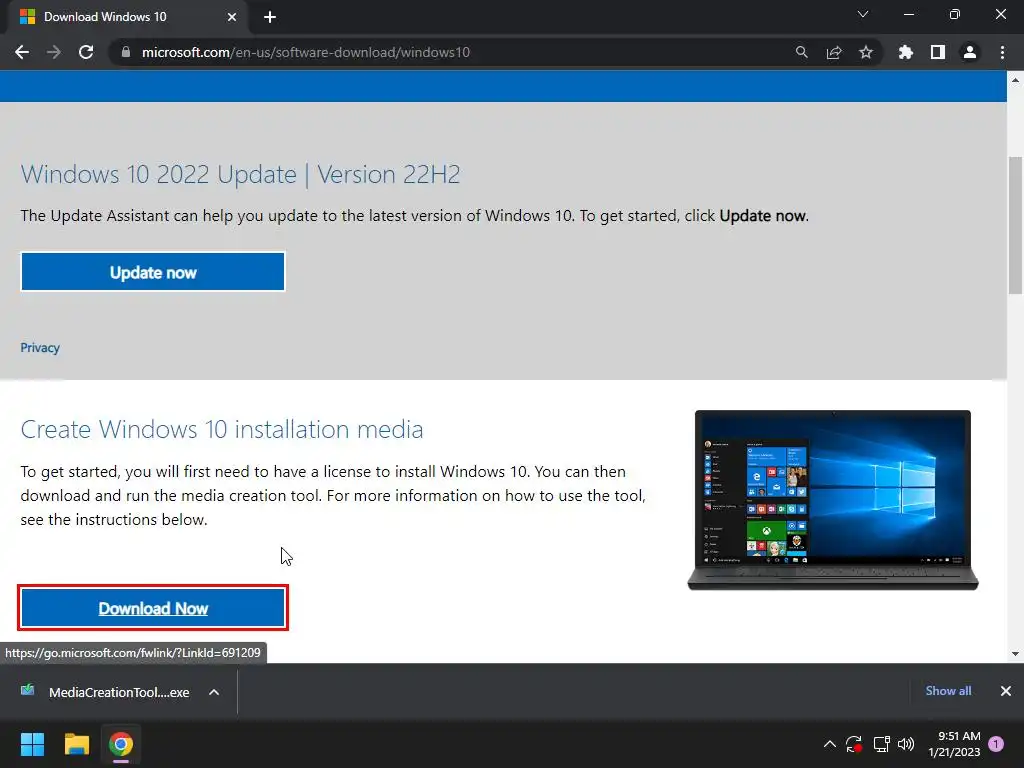Click the Download Now button
The height and width of the screenshot is (768, 1024).
[153, 608]
